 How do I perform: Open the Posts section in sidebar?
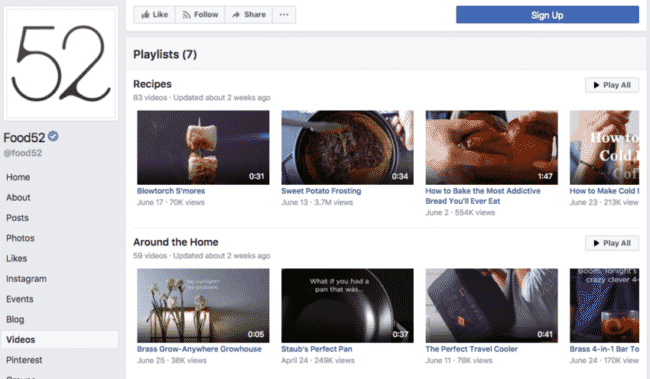[x=17, y=218]
